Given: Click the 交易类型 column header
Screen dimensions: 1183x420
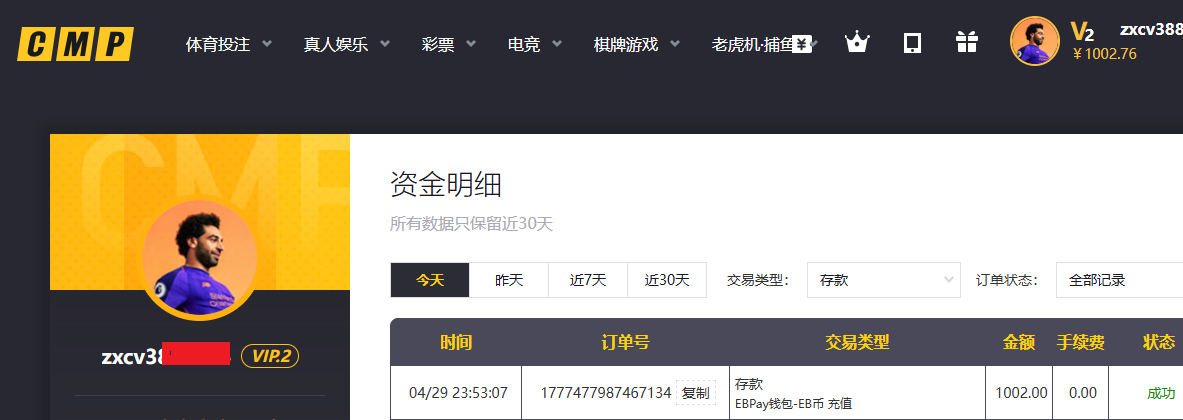Looking at the screenshot, I should (x=857, y=343).
